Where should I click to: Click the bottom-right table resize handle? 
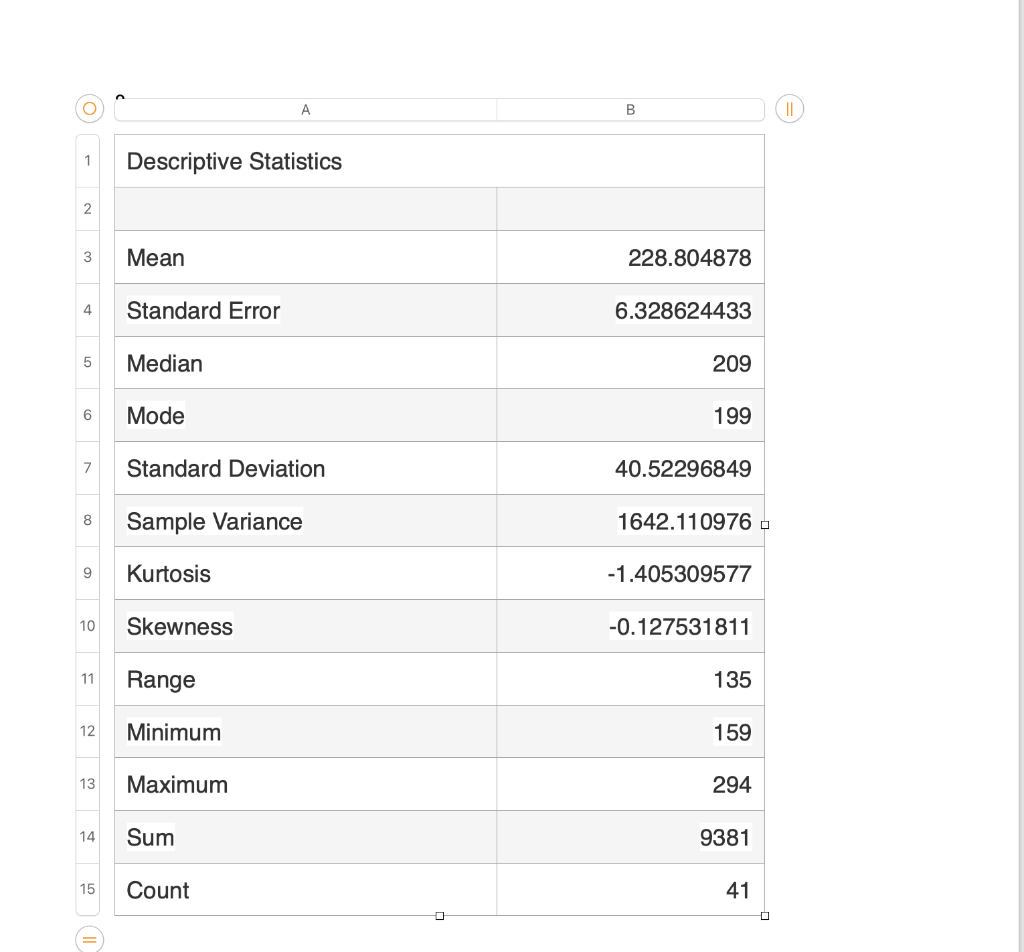coord(765,916)
